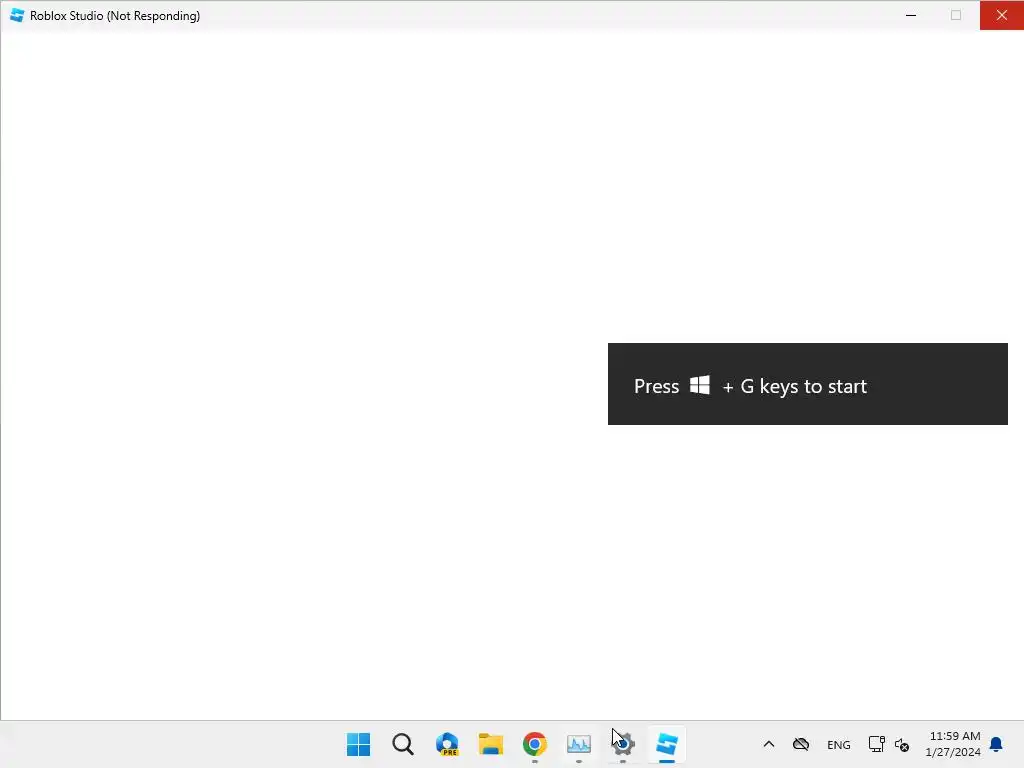Image resolution: width=1024 pixels, height=768 pixels.
Task: Open File Explorer from taskbar
Action: click(491, 744)
